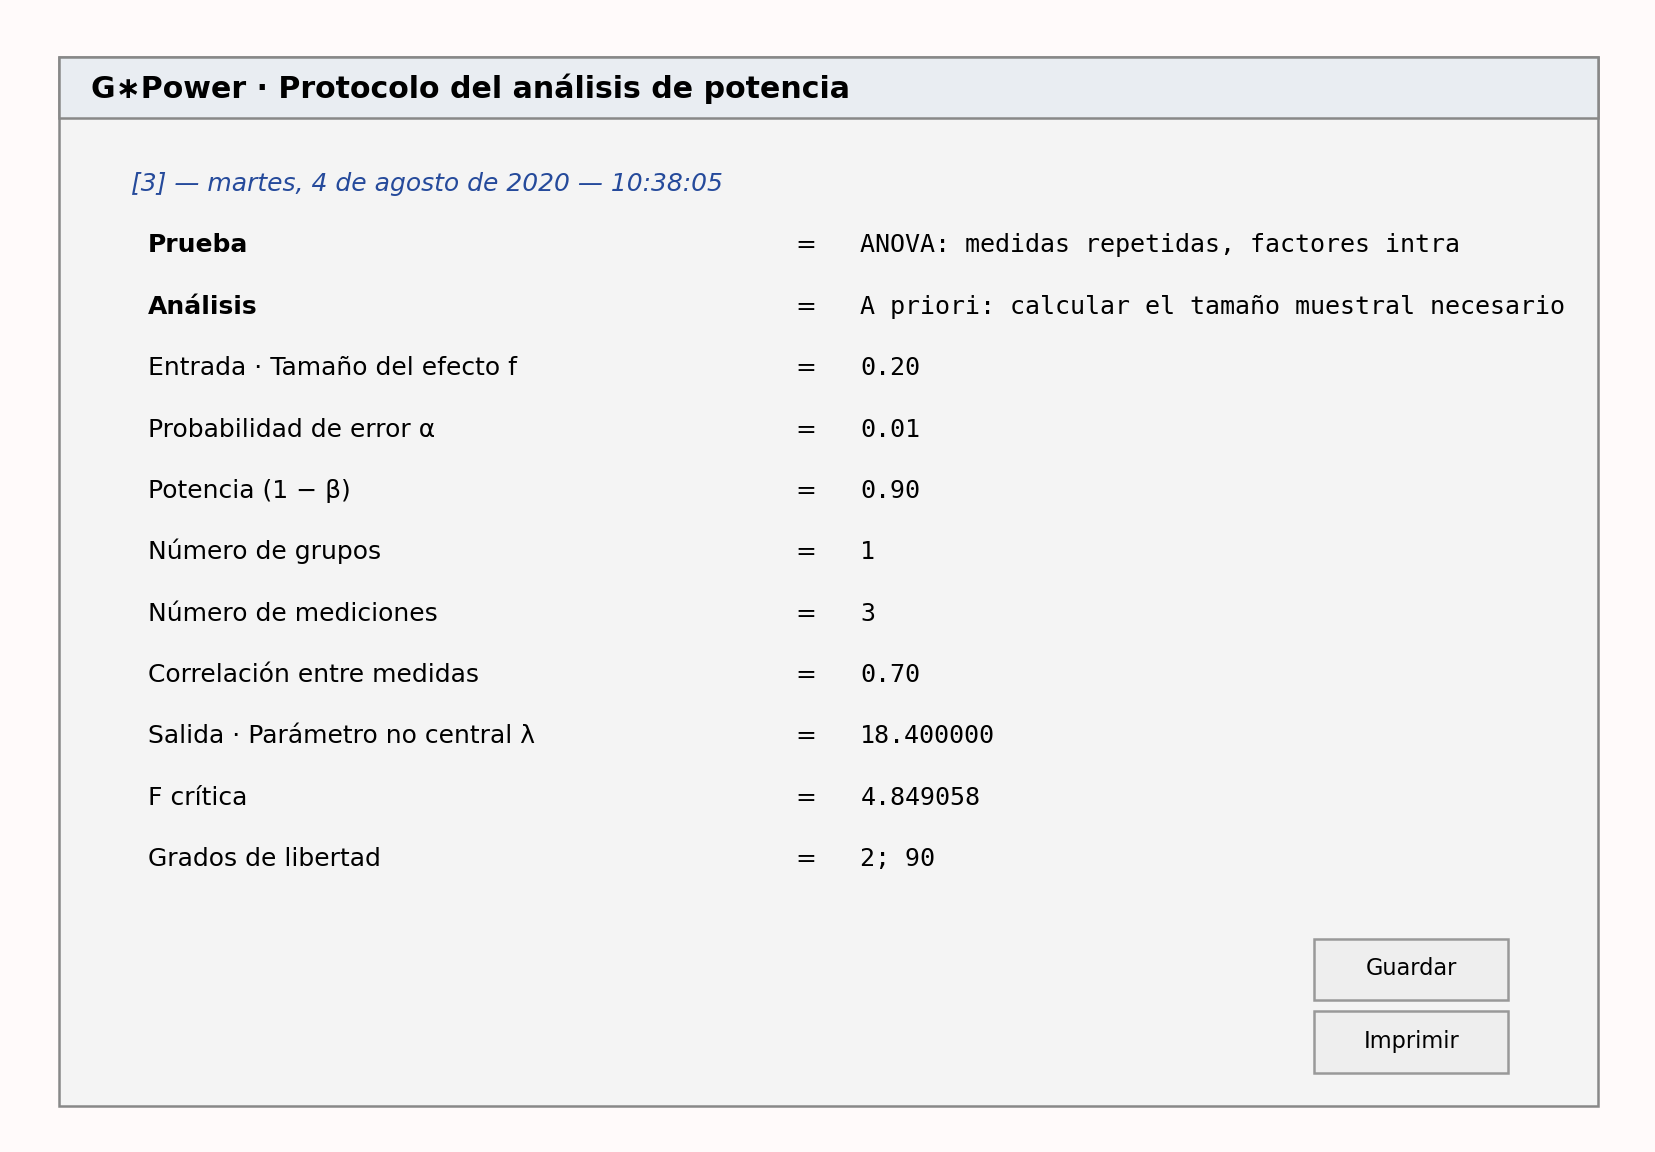
Task: Click the Salida Parámetro no central label
Action: pyautogui.click(x=341, y=736)
